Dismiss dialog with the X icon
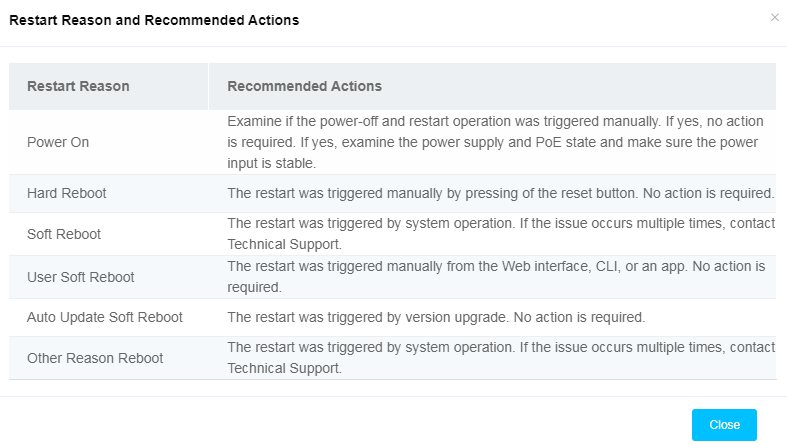 click(774, 18)
